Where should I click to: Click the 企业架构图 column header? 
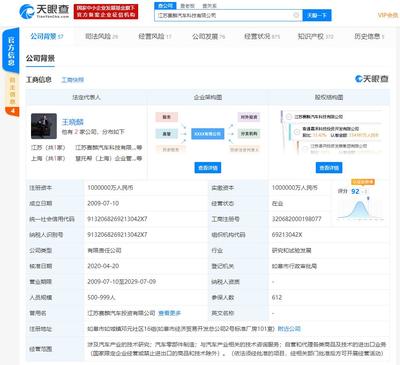[208, 97]
